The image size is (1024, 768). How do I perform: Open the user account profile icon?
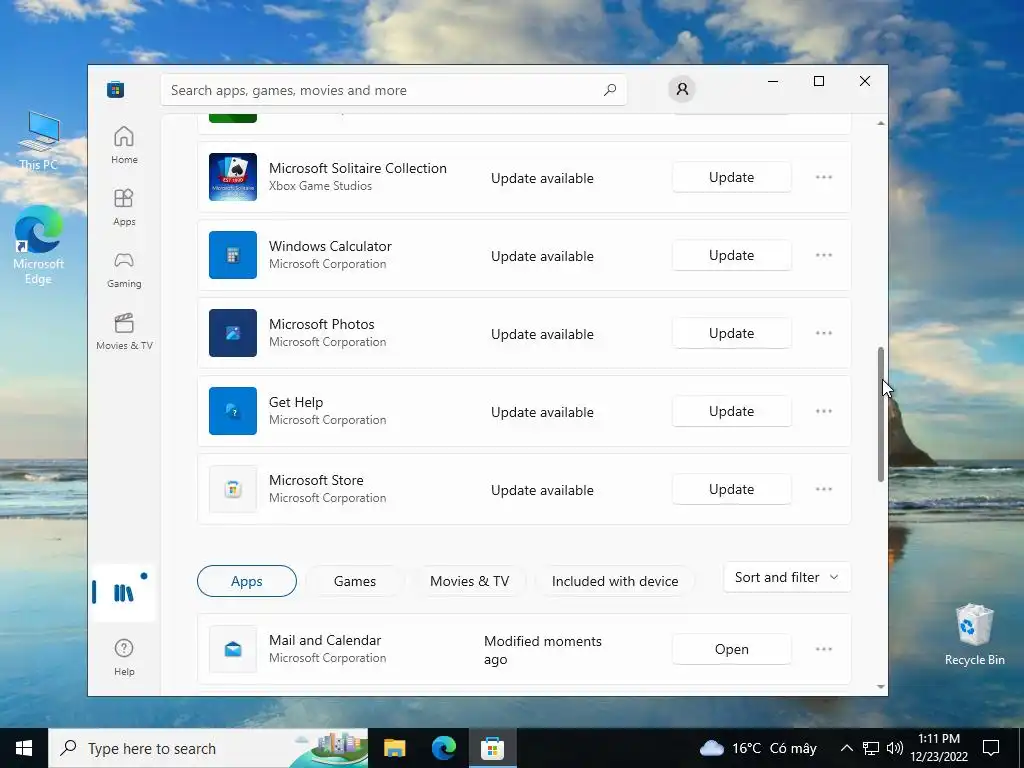(x=682, y=89)
